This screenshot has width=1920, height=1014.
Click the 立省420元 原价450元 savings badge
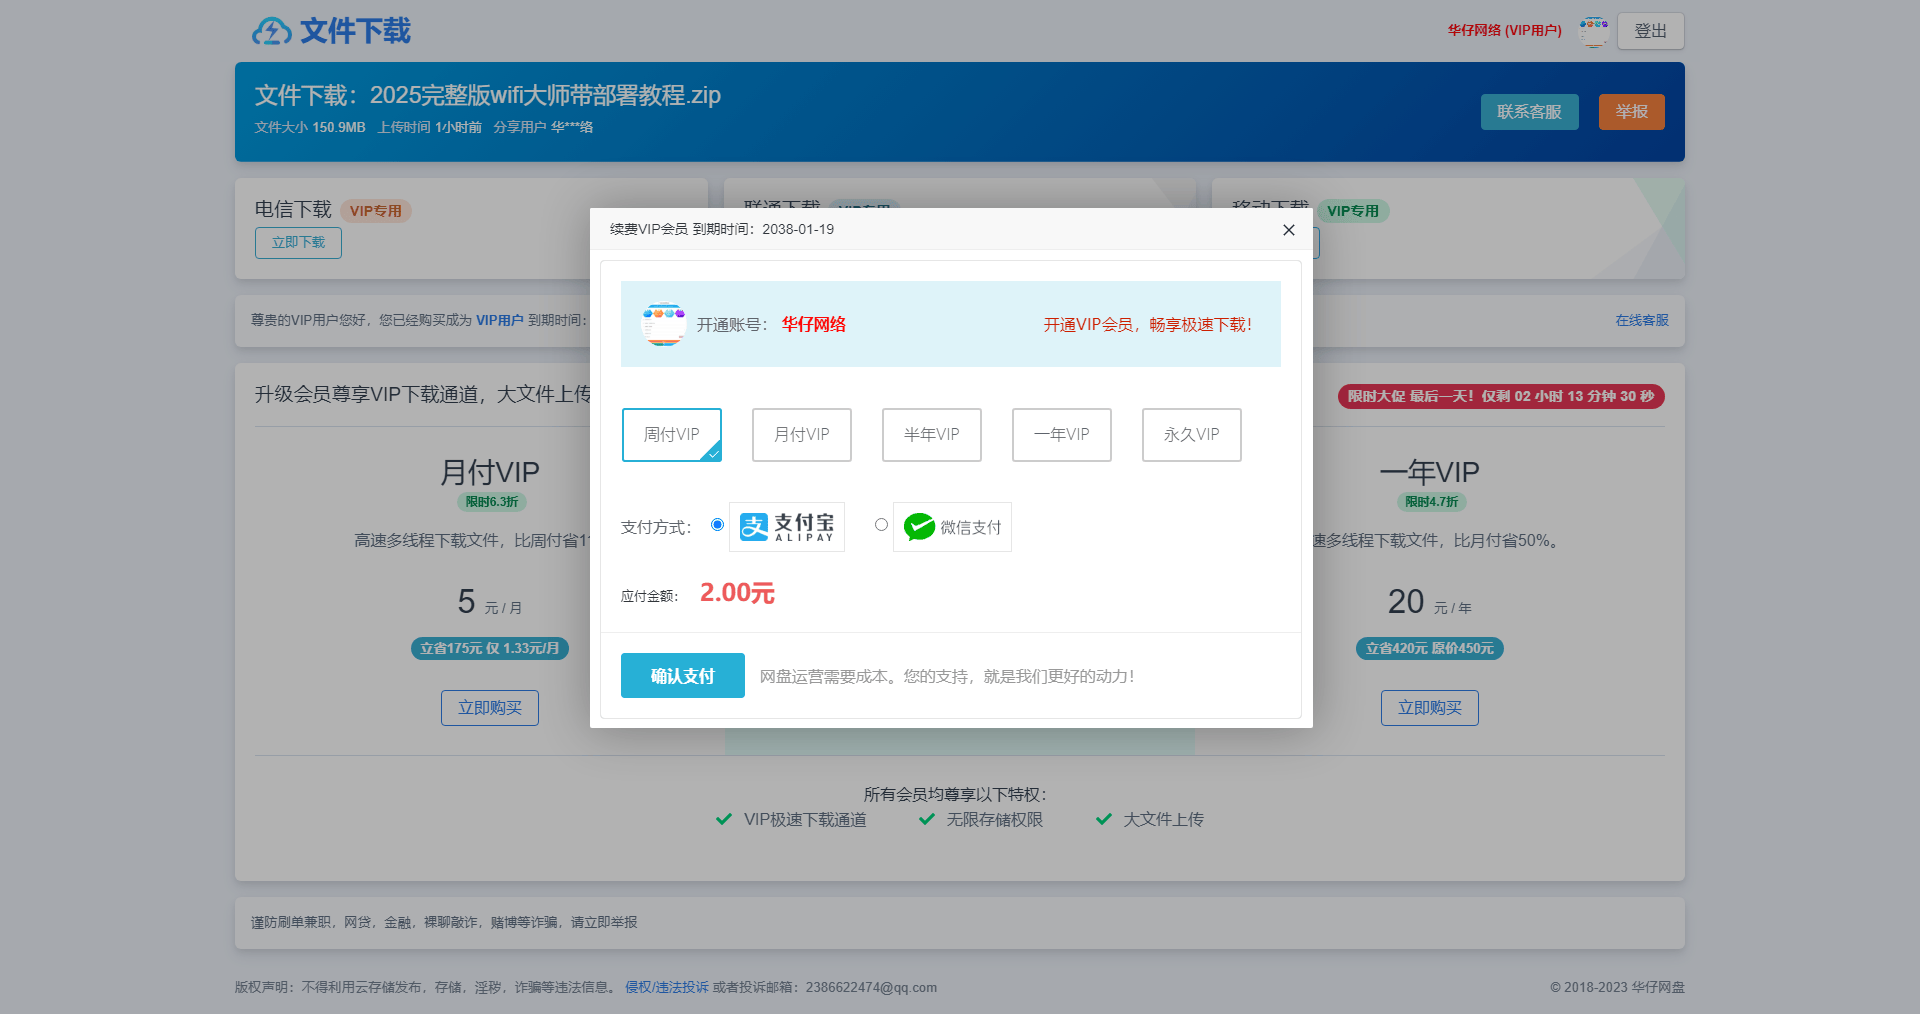1430,649
